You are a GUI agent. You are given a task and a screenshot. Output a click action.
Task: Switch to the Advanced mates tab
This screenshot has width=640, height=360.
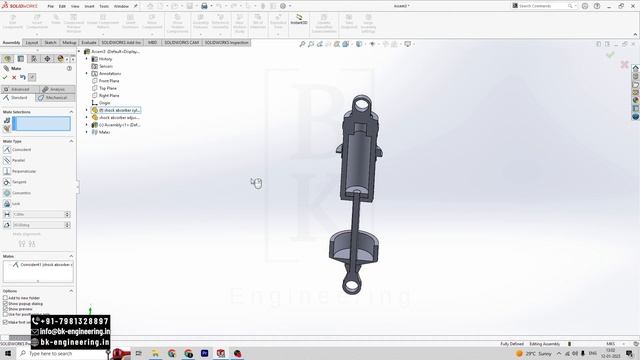click(x=20, y=89)
